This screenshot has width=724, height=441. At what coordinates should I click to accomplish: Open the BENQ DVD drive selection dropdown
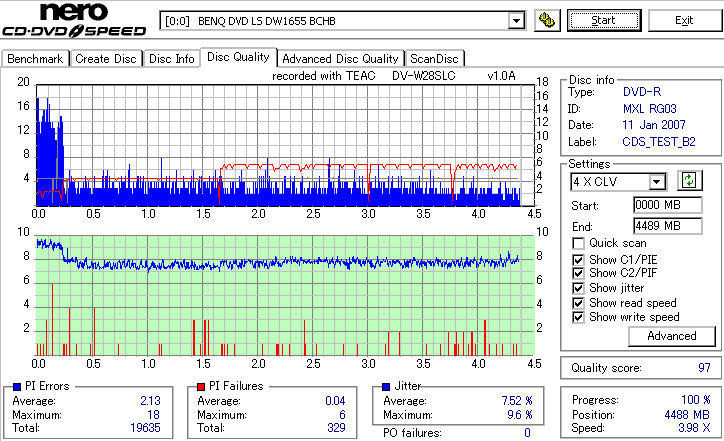point(516,21)
